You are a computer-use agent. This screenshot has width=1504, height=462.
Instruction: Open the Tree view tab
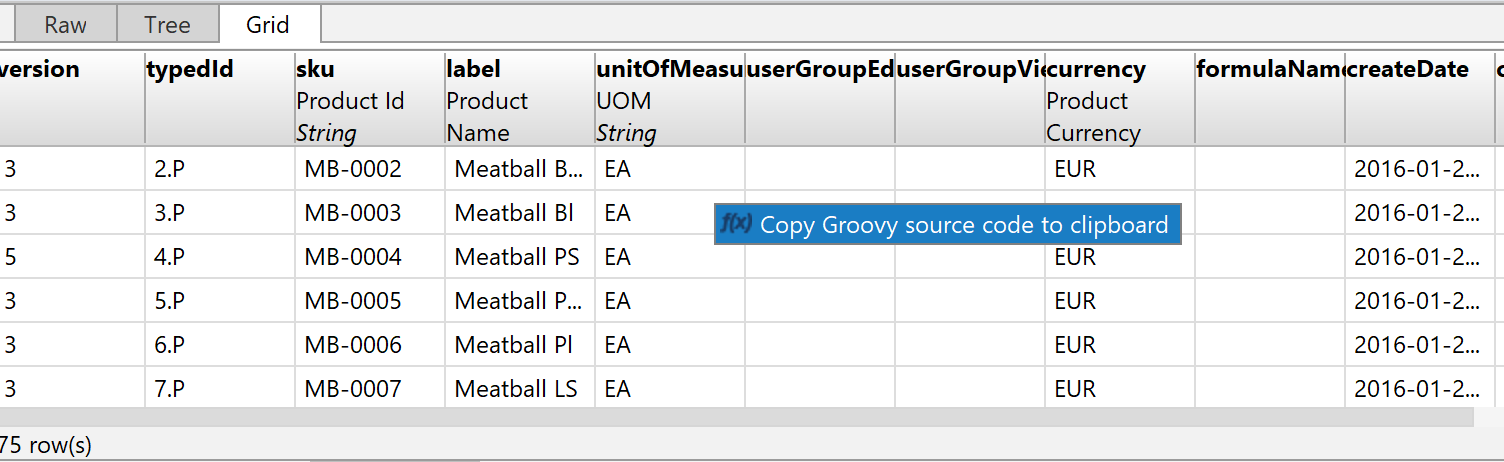tap(167, 25)
